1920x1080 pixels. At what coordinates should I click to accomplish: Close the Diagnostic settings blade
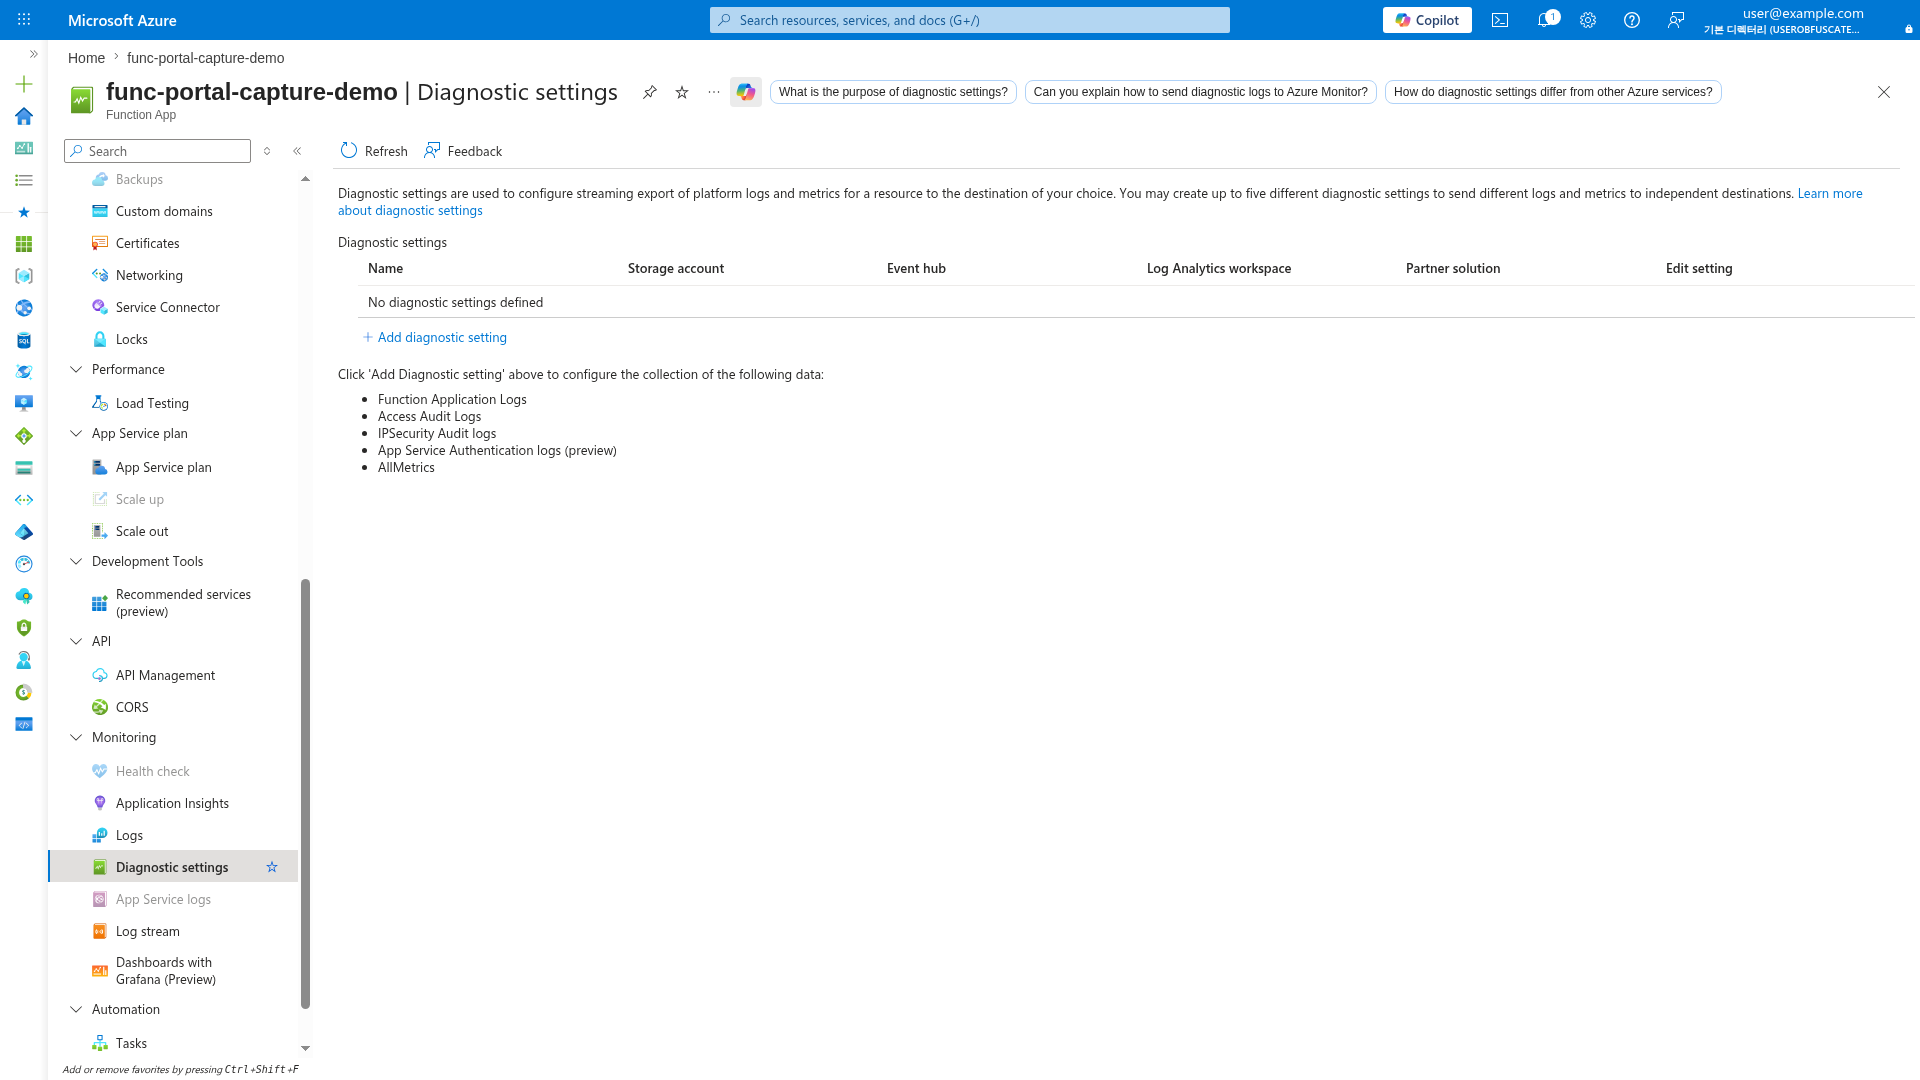click(1884, 92)
